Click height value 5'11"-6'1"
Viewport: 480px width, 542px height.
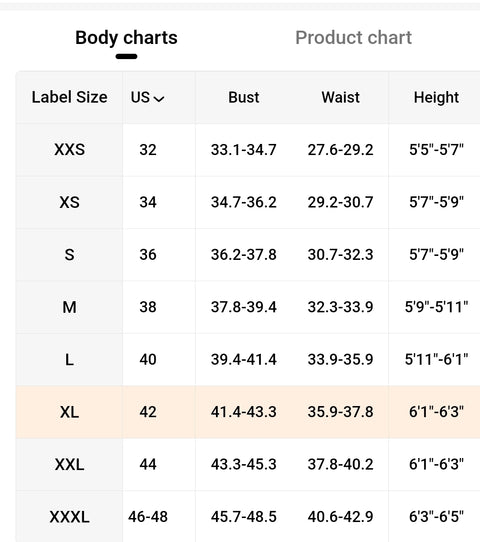436,359
